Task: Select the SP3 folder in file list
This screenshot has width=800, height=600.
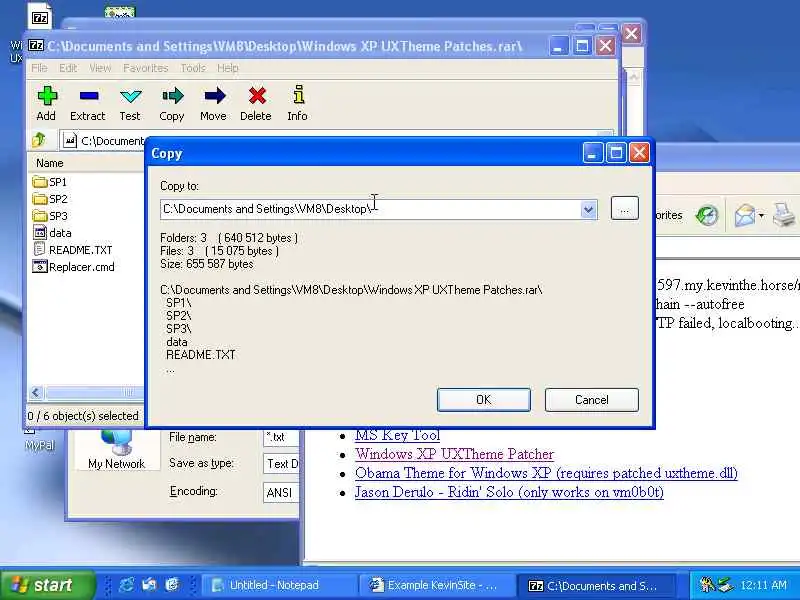Action: (49, 216)
